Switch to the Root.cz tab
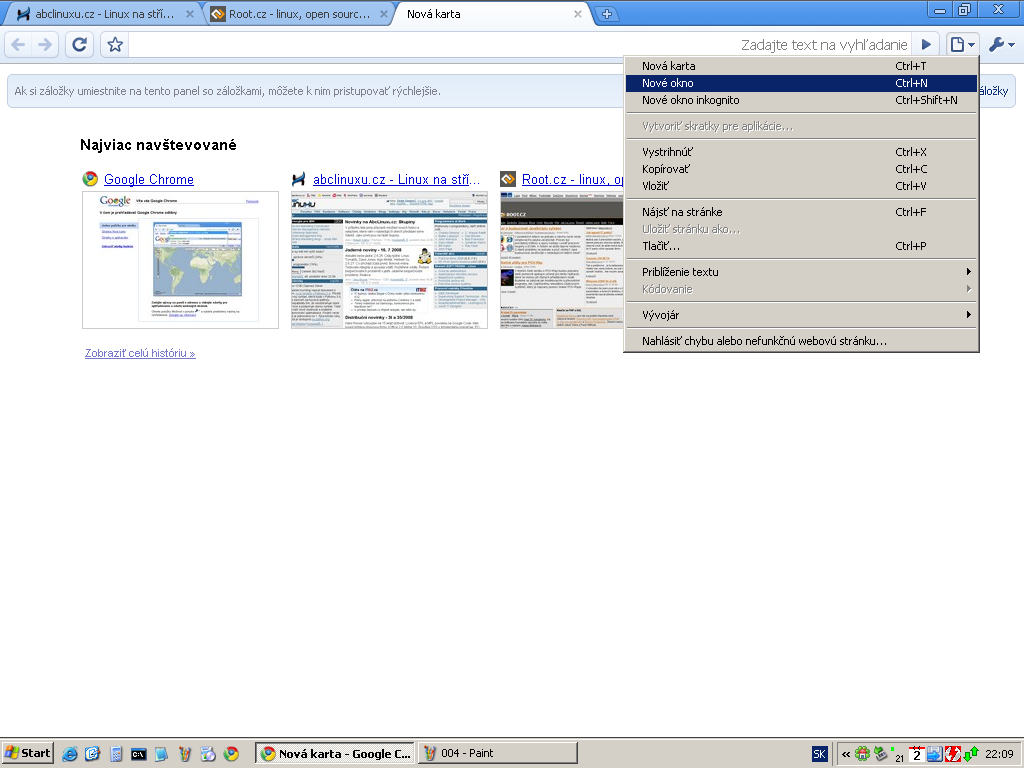 (x=299, y=14)
